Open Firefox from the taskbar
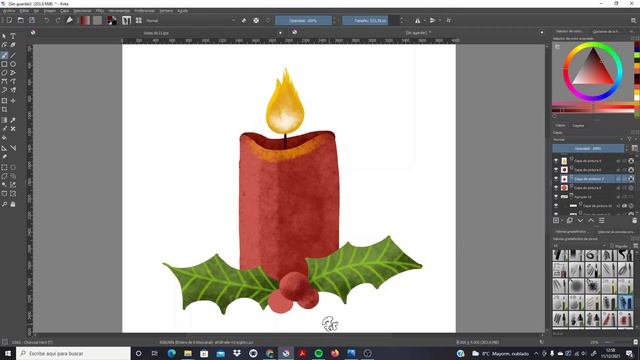Viewport: 640px width, 360px height. [335, 353]
